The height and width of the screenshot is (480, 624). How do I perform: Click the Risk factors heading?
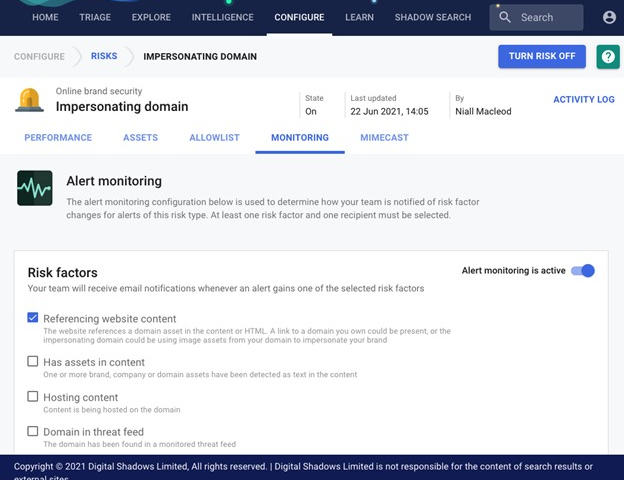point(62,273)
